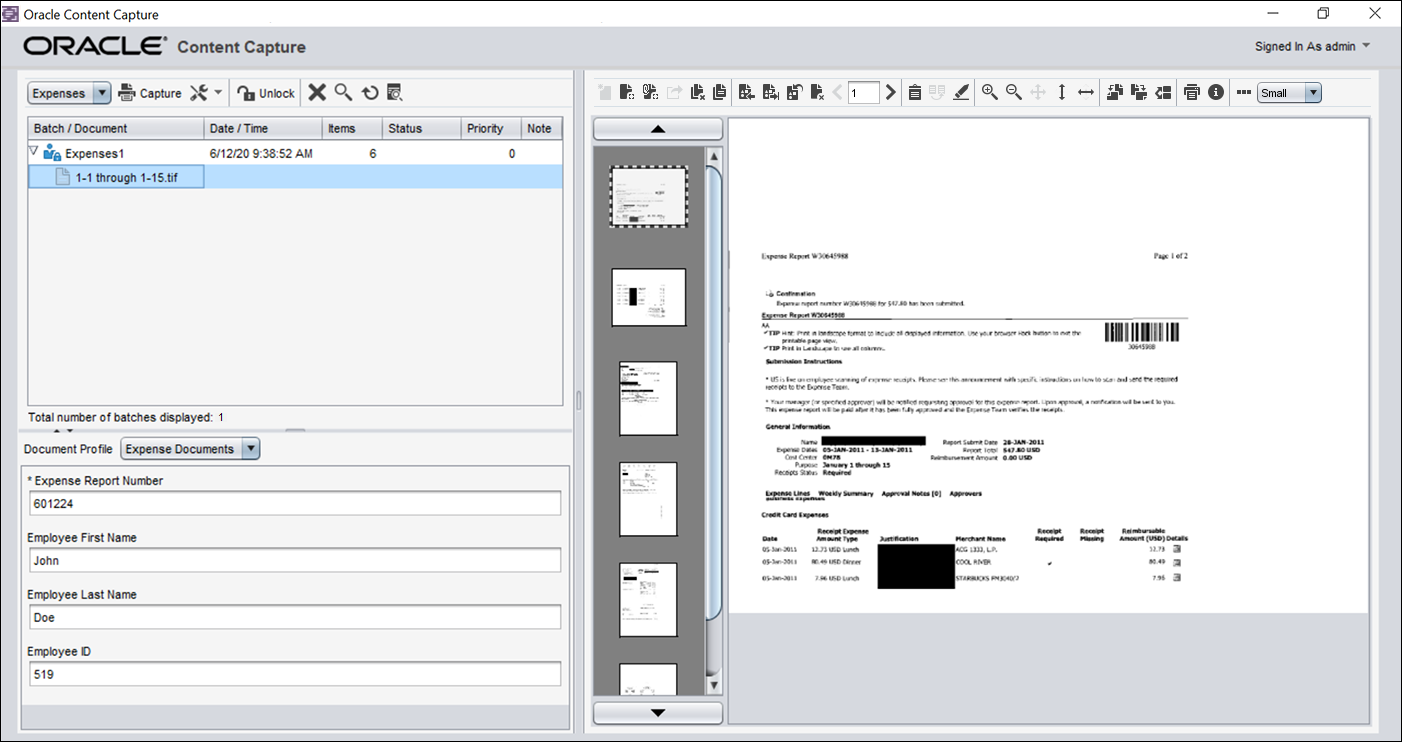Delete the selected batch
This screenshot has width=1402, height=742.
pyautogui.click(x=319, y=92)
